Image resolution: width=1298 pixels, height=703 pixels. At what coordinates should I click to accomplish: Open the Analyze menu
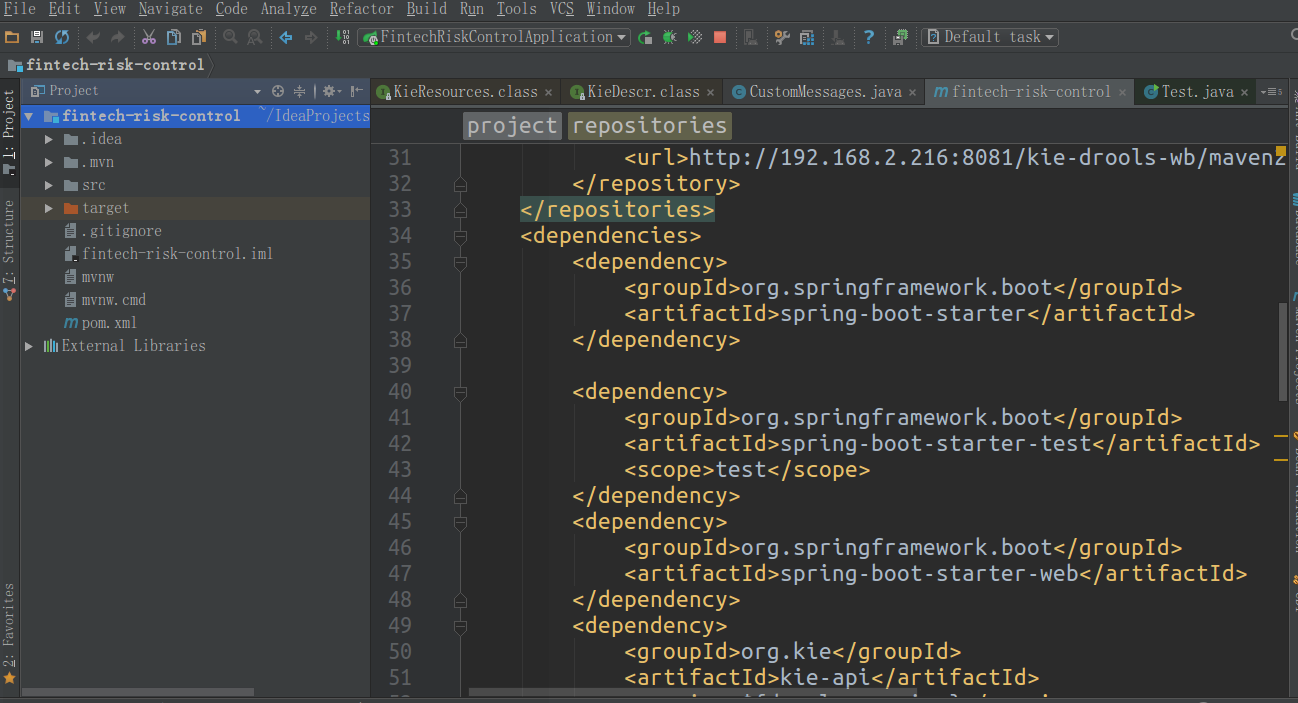289,9
